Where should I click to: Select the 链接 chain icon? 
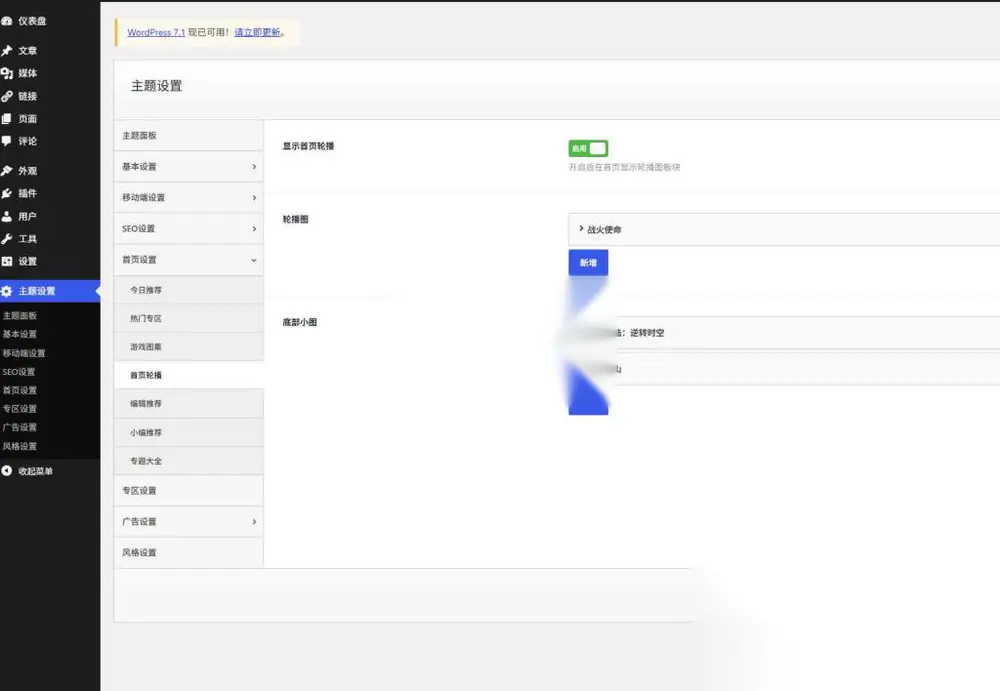7,96
